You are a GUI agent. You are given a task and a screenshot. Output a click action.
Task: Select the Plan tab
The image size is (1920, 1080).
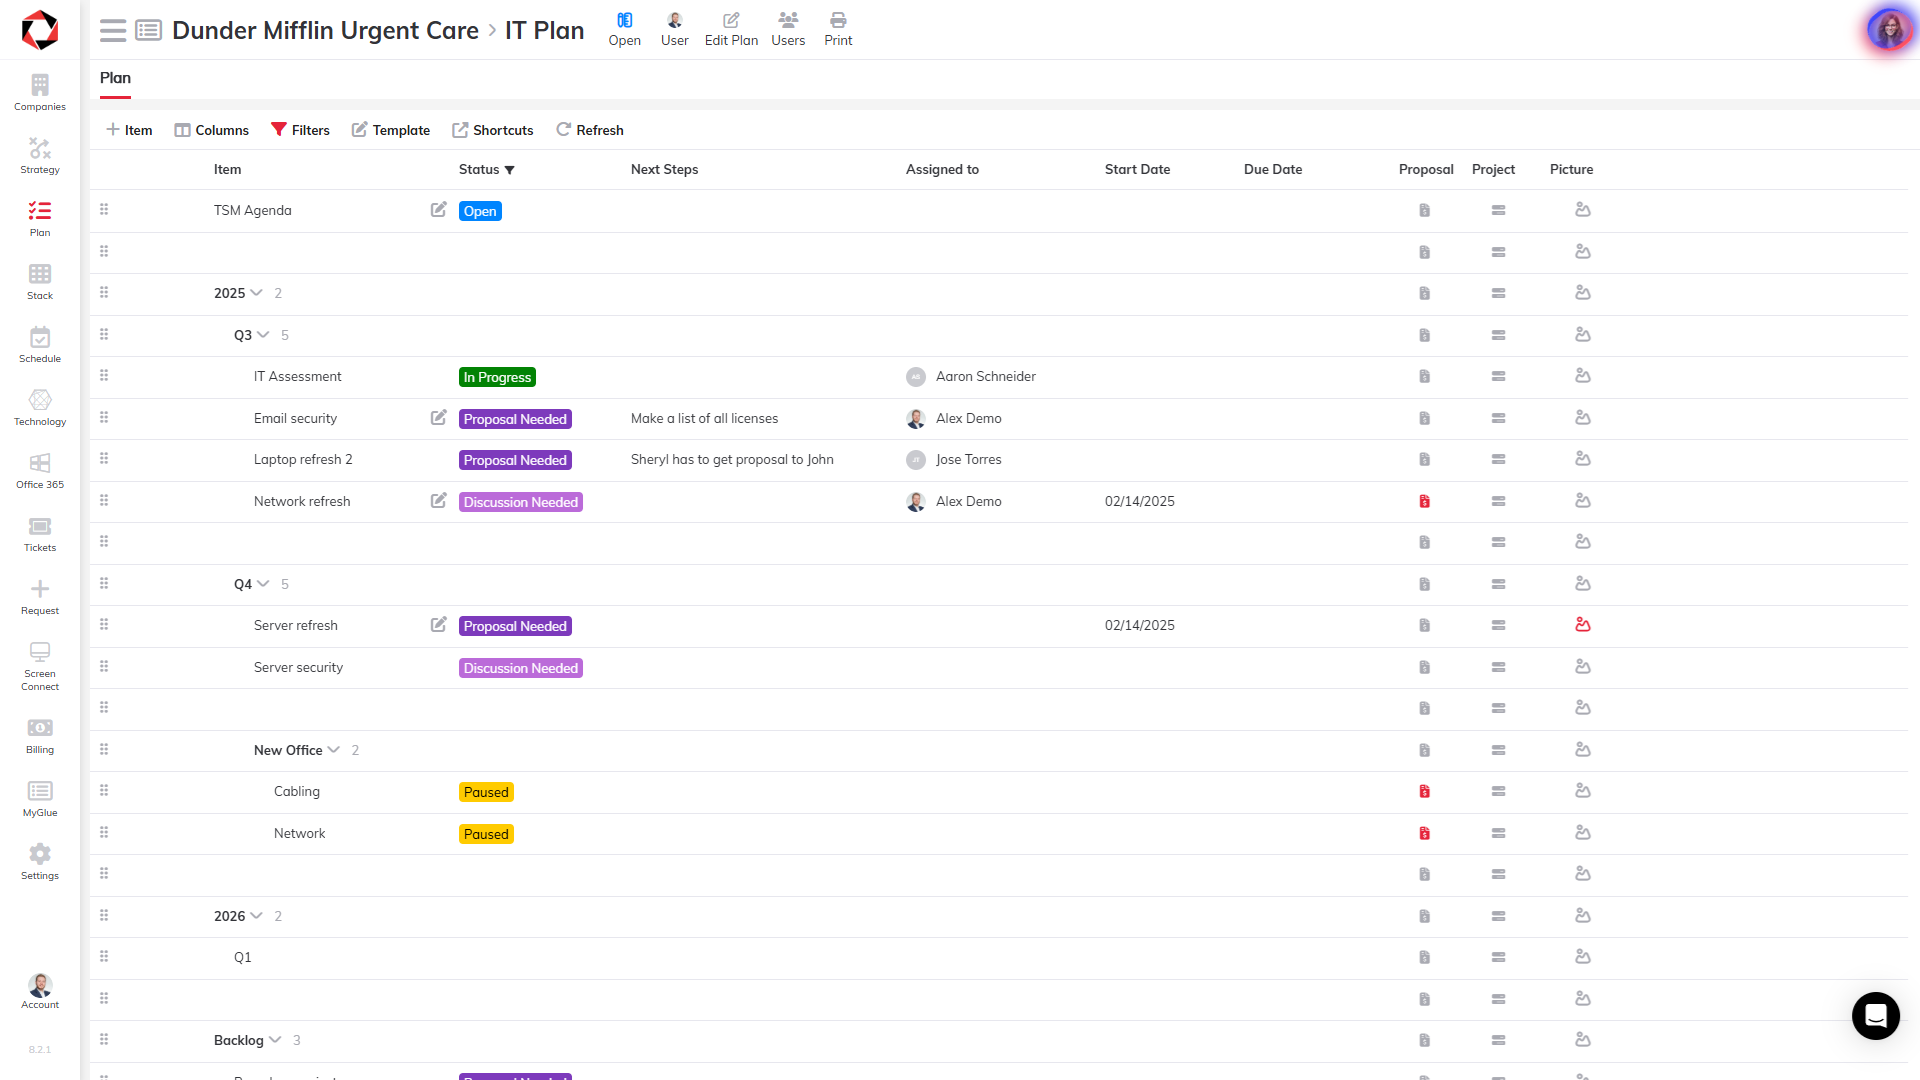115,78
